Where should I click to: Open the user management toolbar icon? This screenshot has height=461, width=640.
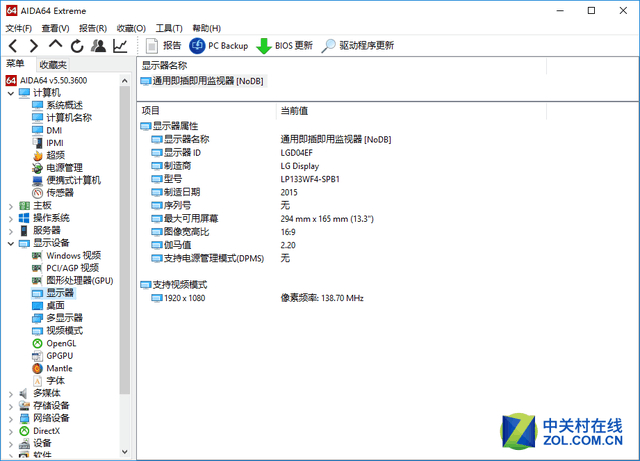pyautogui.click(x=98, y=46)
